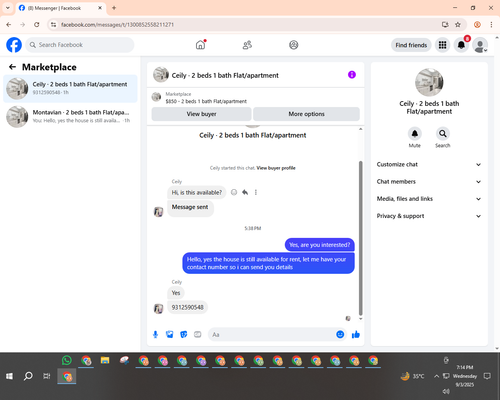Screen dimensions: 500x400
Task: Open more actions for 'Hi, is this available?'
Action: click(x=256, y=192)
